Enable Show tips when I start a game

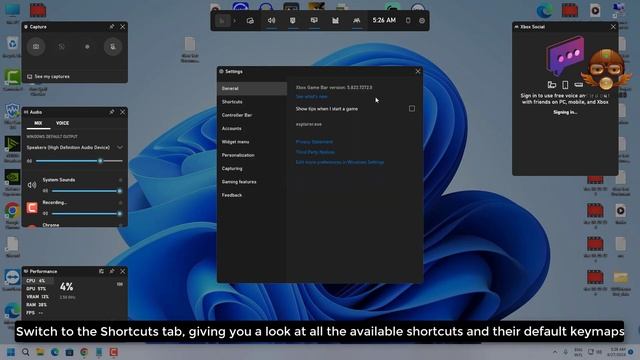pos(412,109)
